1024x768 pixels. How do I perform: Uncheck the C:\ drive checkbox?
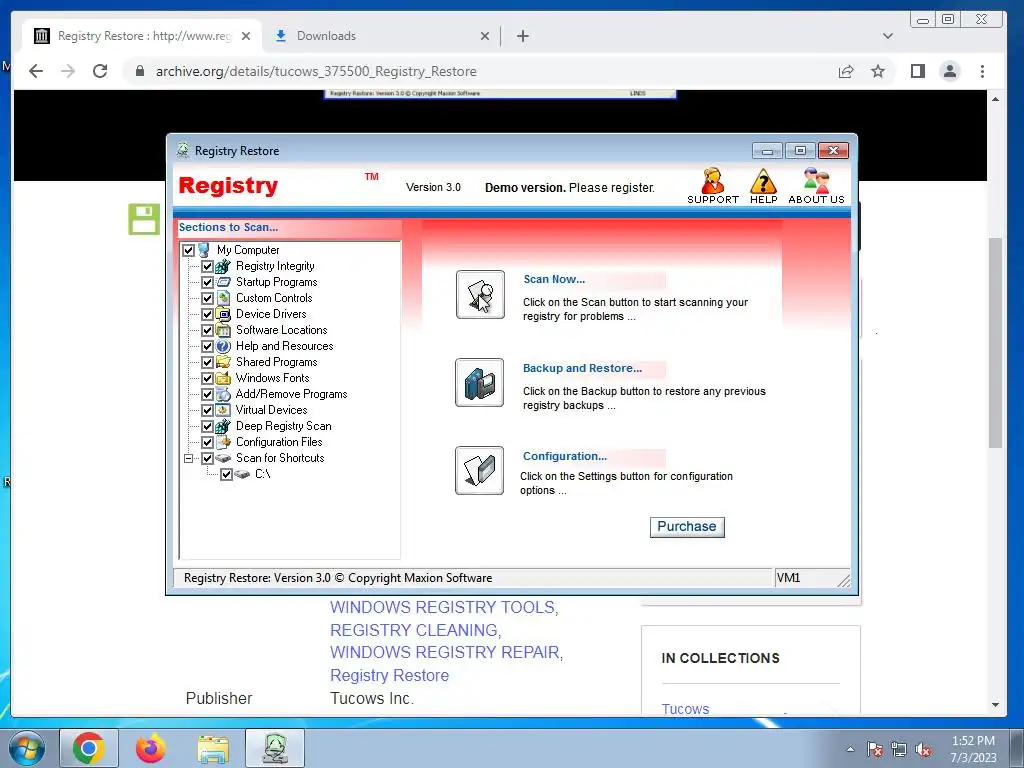pyautogui.click(x=227, y=474)
